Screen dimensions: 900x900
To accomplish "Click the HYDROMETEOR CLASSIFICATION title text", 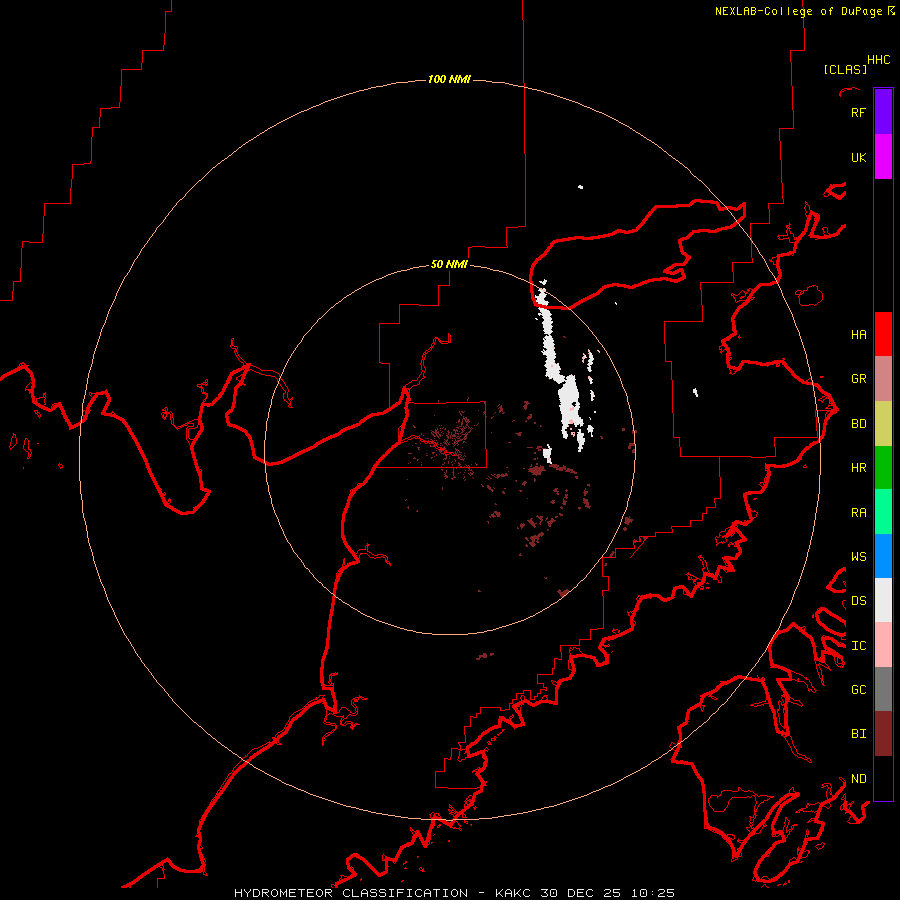I will [351, 893].
